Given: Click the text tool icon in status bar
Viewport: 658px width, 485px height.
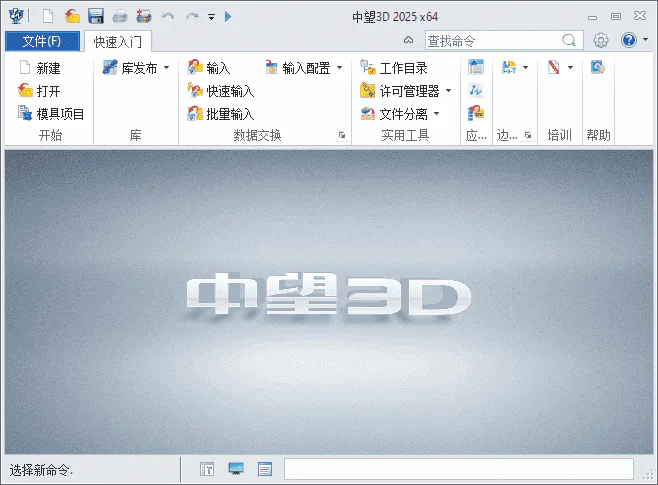Looking at the screenshot, I should tap(207, 469).
